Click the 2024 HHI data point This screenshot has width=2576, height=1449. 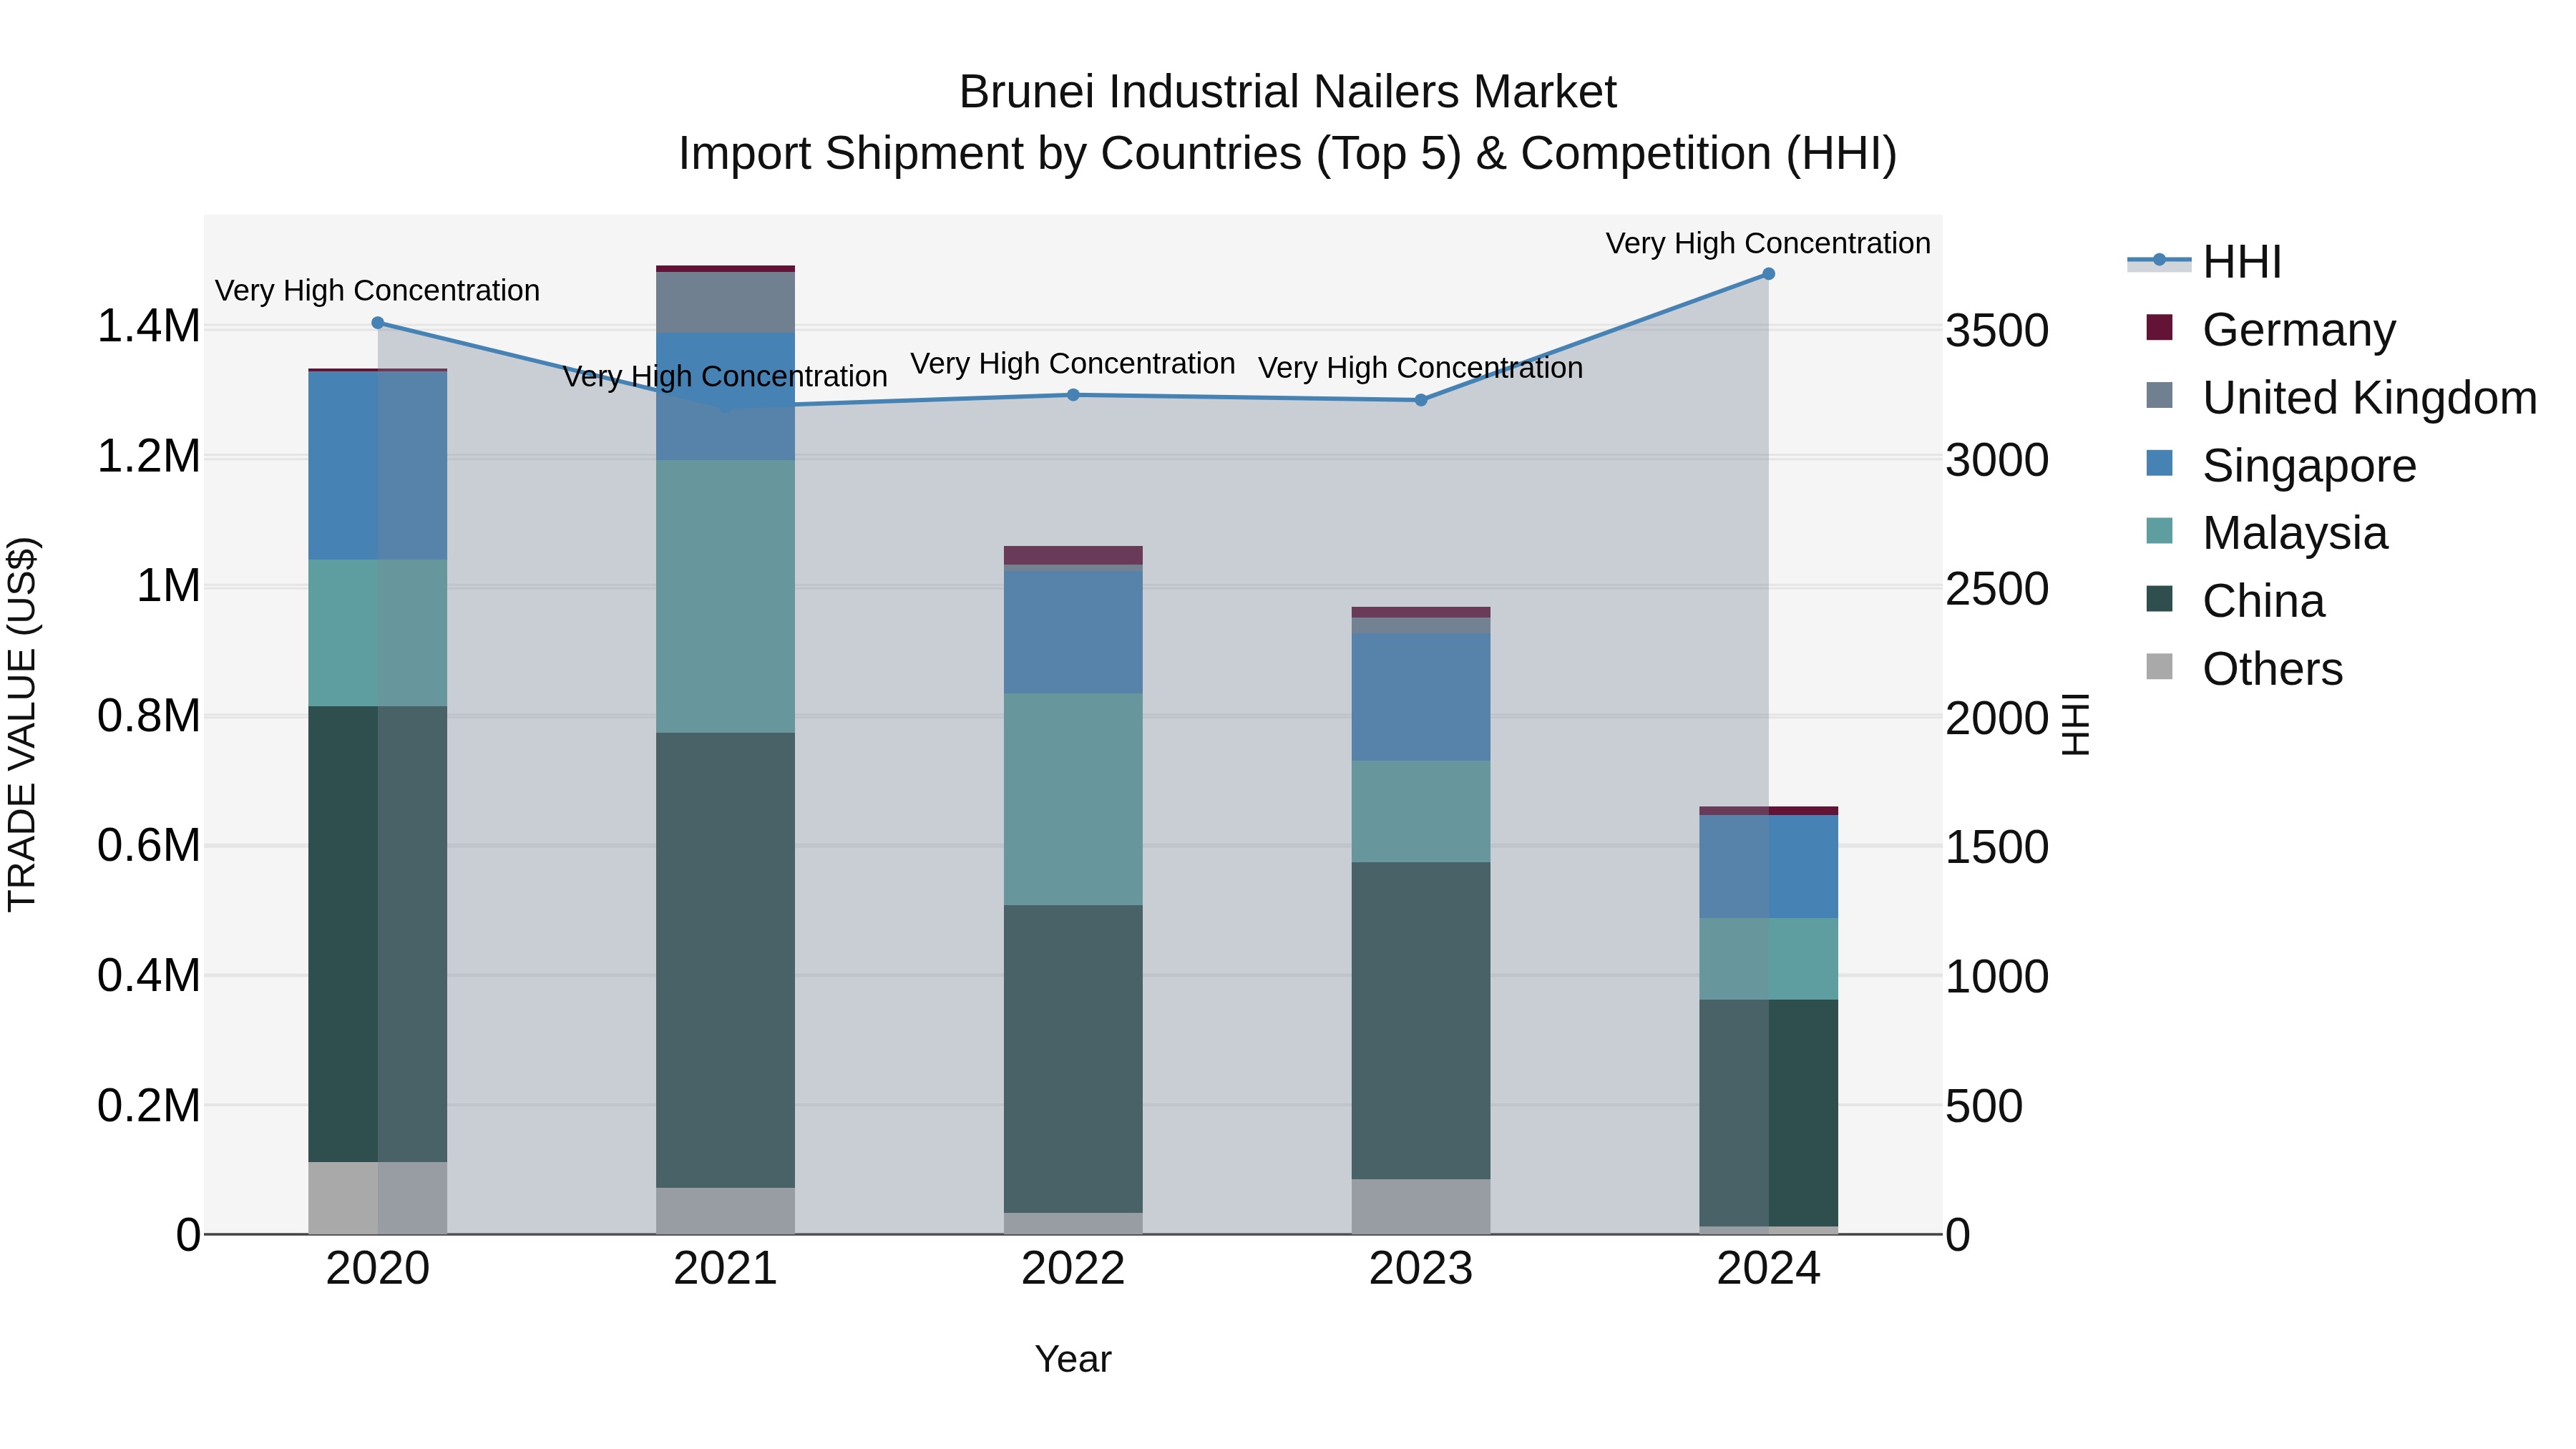pyautogui.click(x=1768, y=274)
